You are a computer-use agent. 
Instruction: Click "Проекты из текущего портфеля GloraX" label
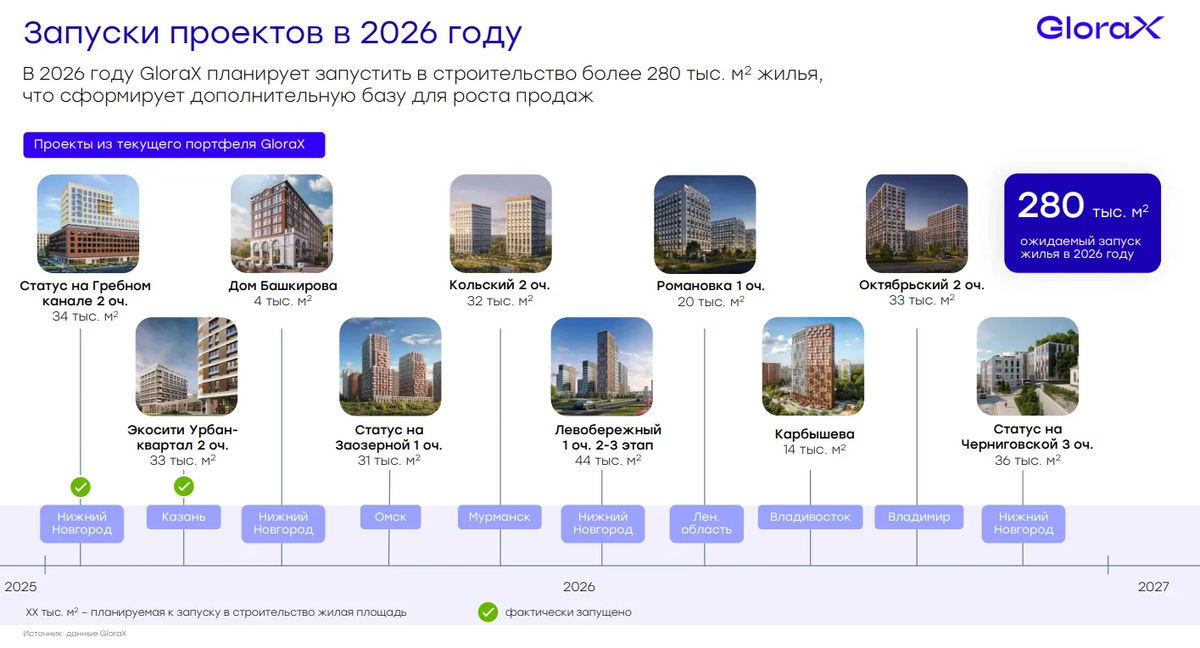(174, 144)
